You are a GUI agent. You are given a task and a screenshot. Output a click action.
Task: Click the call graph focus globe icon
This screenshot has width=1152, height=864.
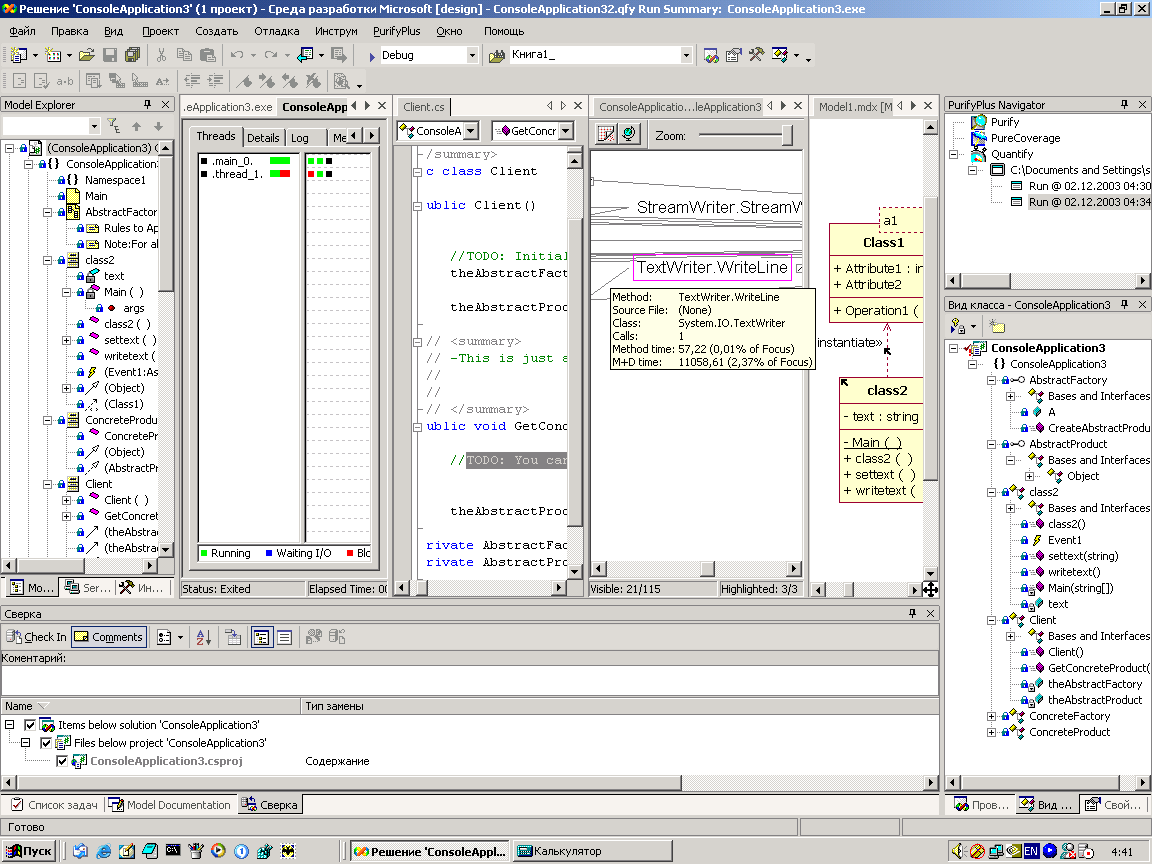pyautogui.click(x=629, y=134)
